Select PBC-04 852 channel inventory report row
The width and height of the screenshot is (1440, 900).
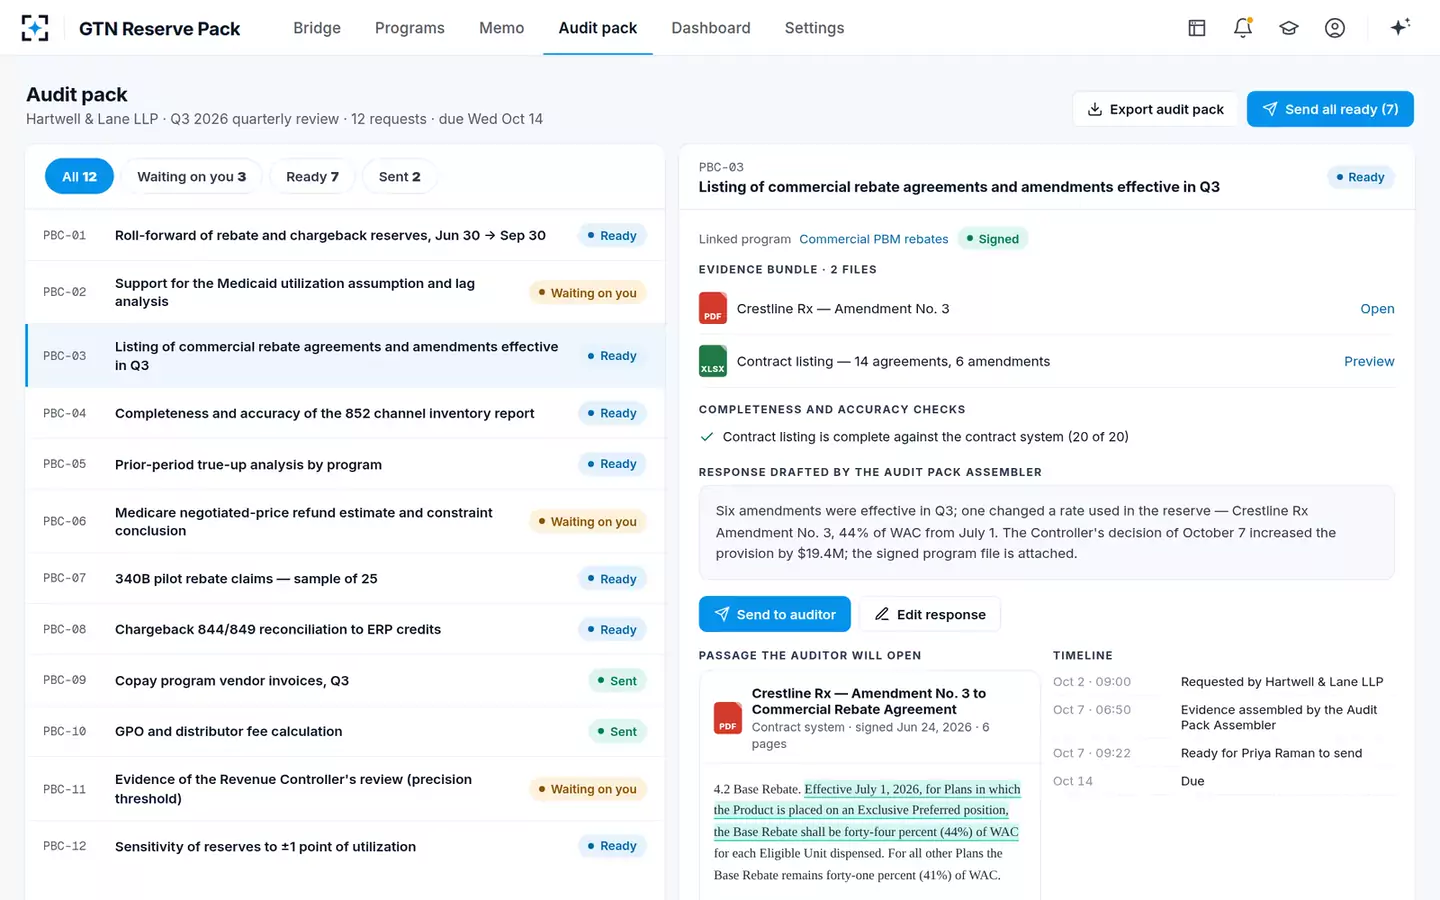345,413
